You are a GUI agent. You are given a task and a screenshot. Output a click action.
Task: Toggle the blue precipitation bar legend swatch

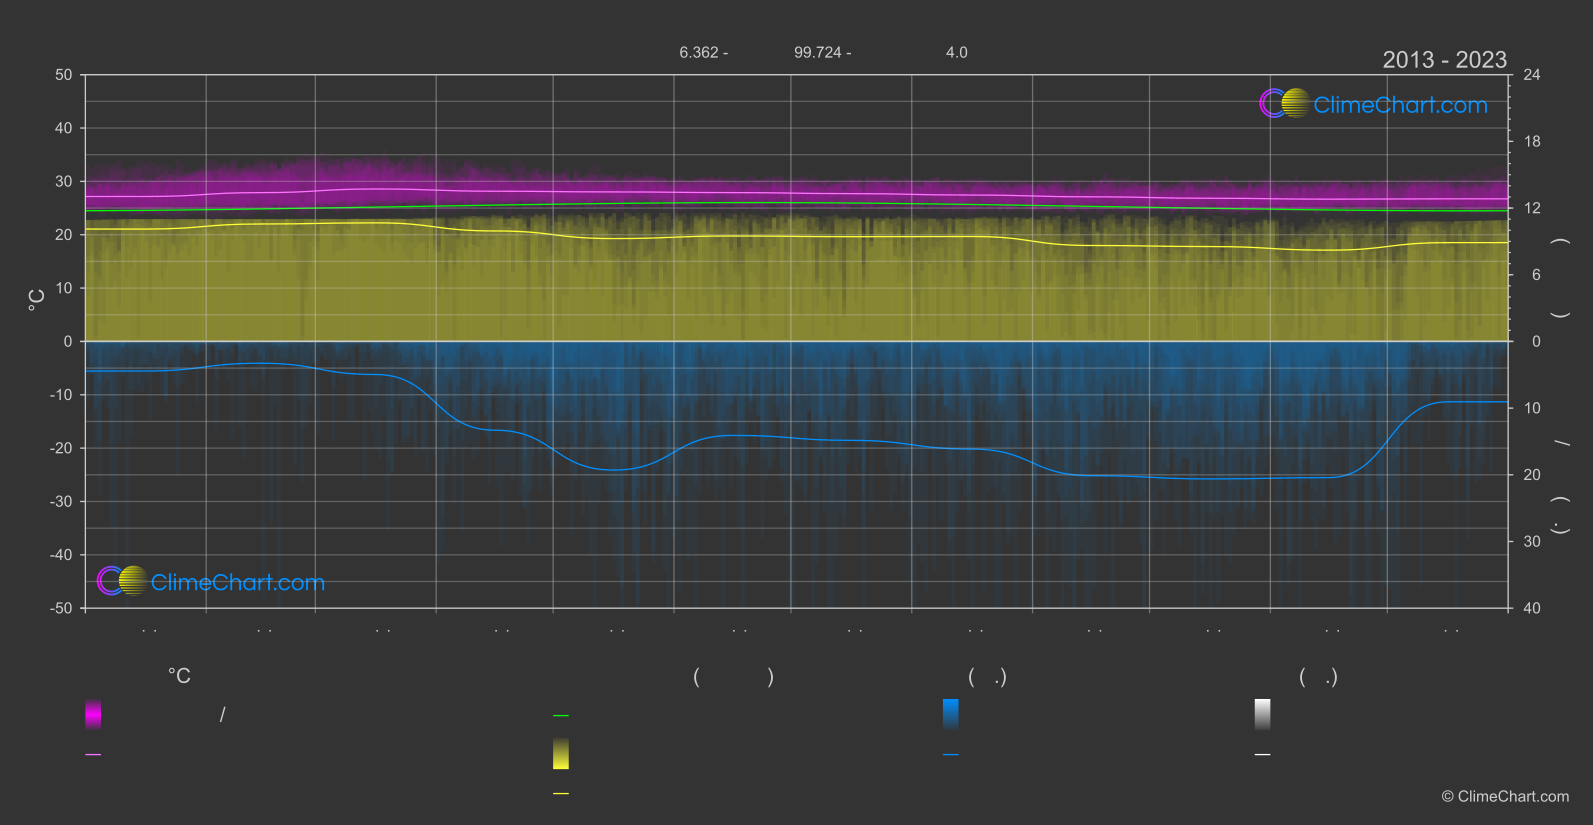pos(951,714)
